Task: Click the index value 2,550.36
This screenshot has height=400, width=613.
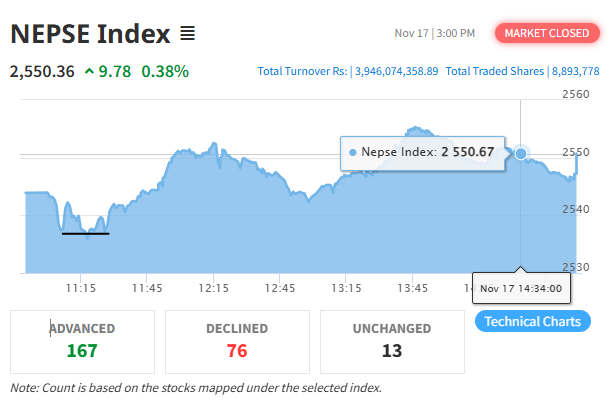Action: (x=42, y=72)
